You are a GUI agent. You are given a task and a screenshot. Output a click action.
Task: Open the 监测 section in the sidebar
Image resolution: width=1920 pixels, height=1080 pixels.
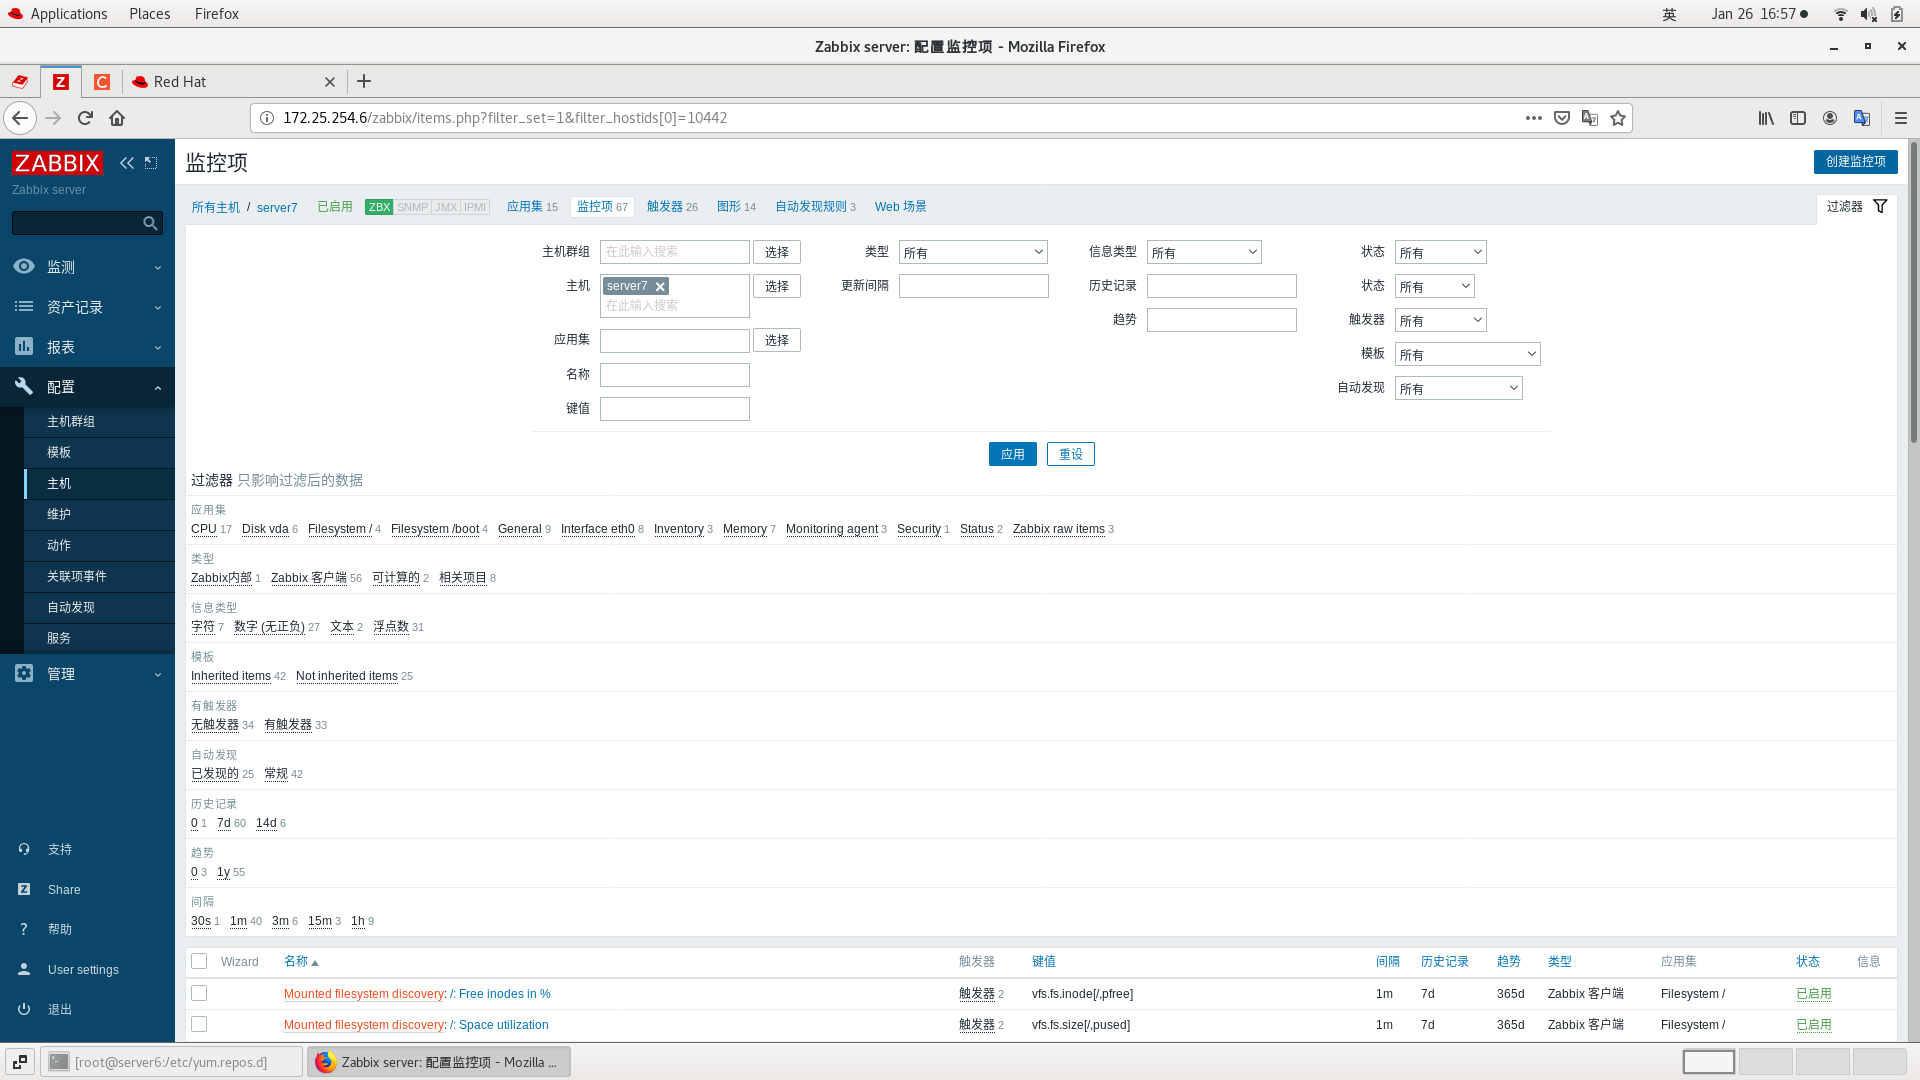click(60, 267)
